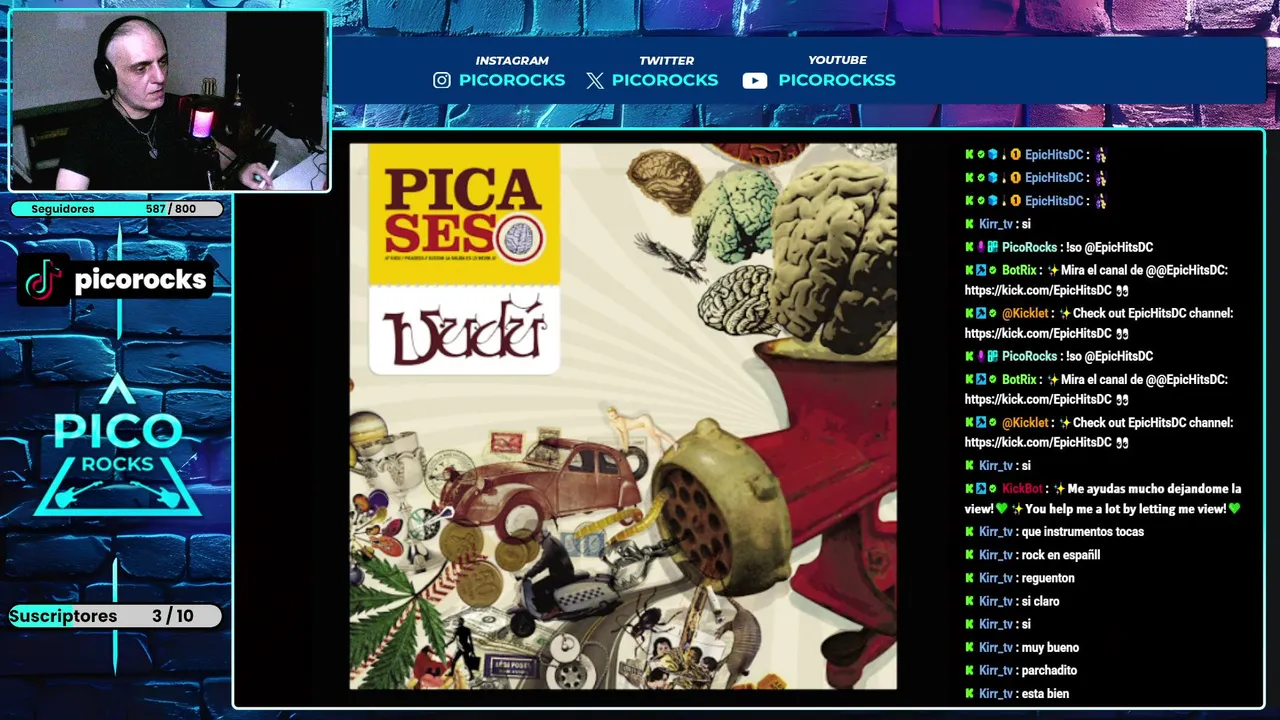Click KickBot username in chat

click(1022, 489)
